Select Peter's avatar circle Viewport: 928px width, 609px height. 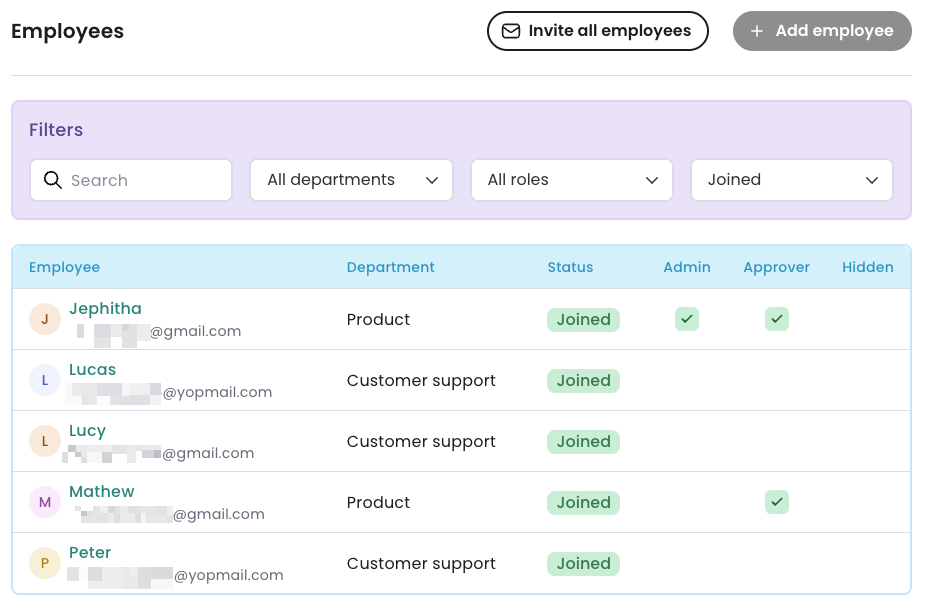coord(45,563)
